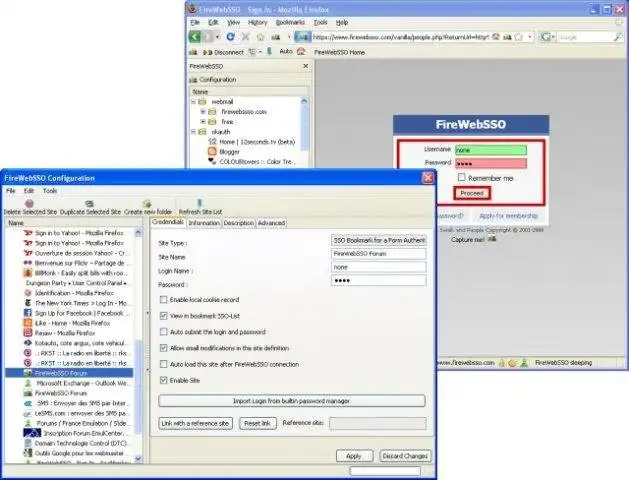The image size is (629, 480).
Task: Reload page with Firefox refresh icon
Action: point(230,37)
